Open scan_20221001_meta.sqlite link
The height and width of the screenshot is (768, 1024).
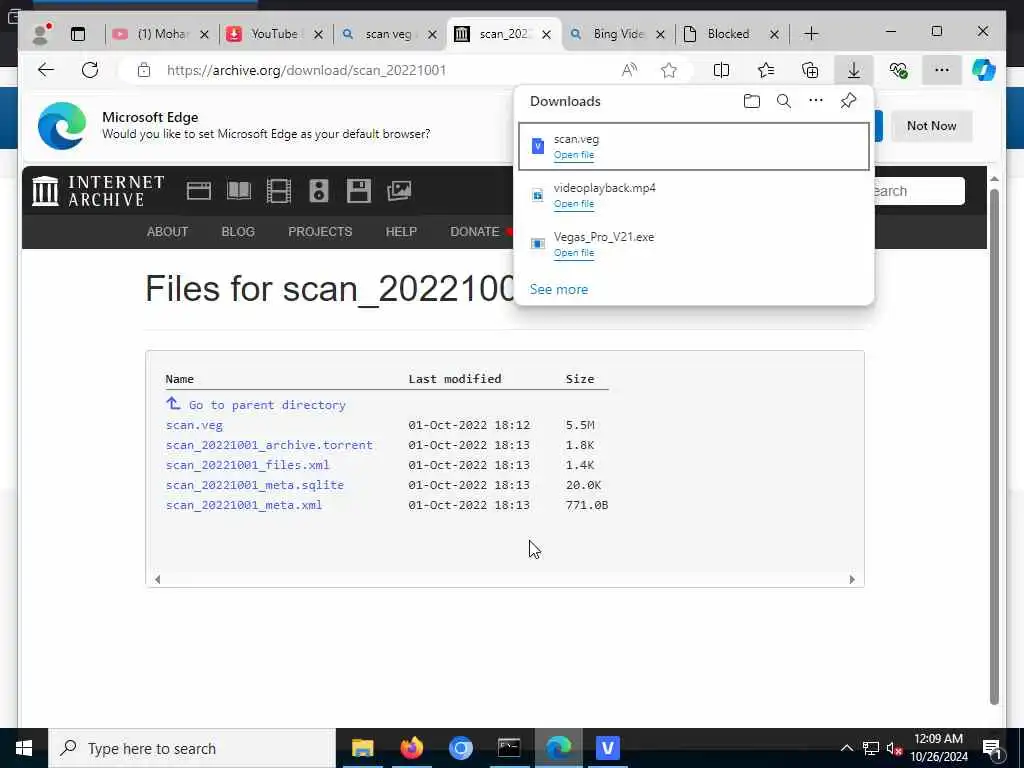[255, 485]
